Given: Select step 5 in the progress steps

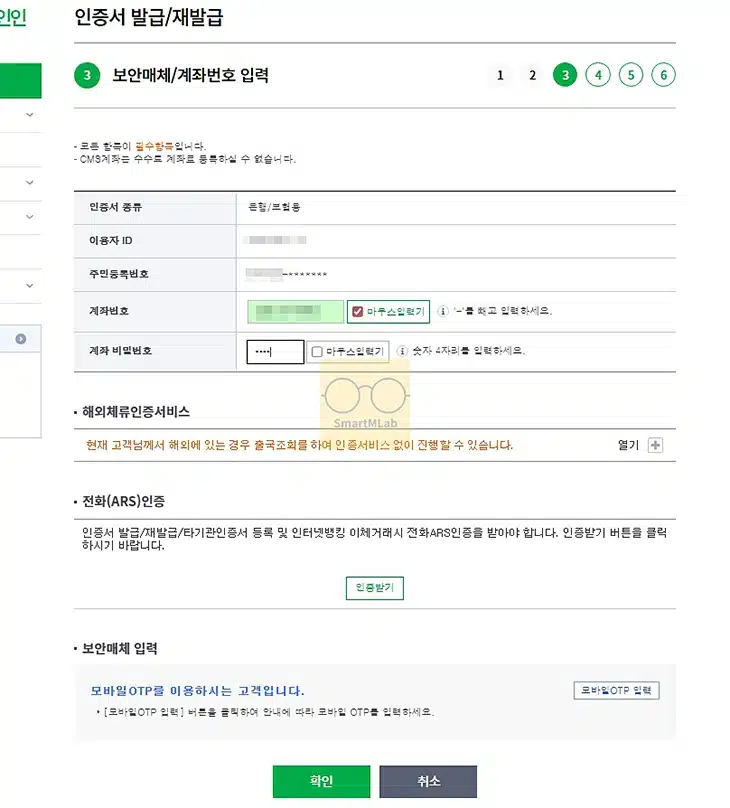Looking at the screenshot, I should [631, 75].
